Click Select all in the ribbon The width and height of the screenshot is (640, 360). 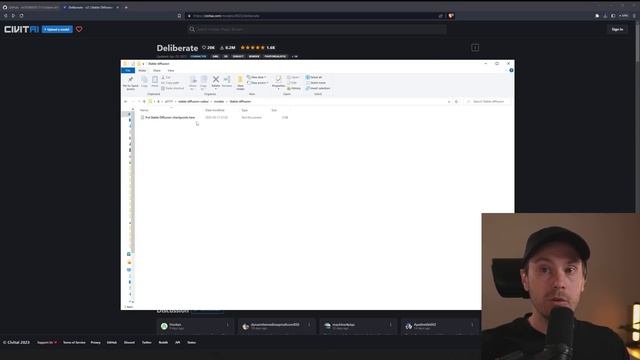click(x=314, y=77)
